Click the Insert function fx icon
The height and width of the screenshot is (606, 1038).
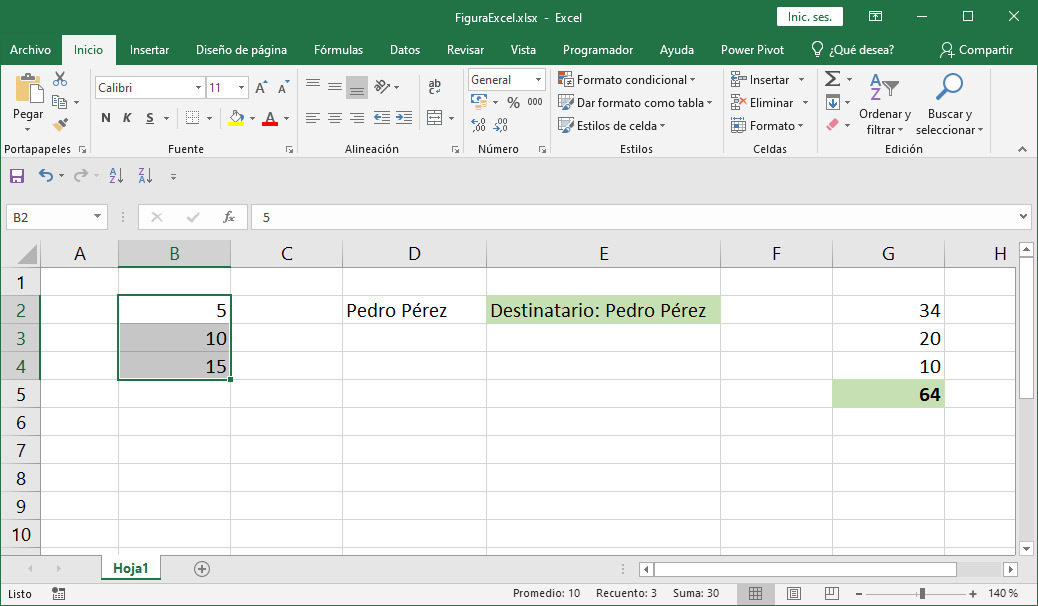[229, 216]
